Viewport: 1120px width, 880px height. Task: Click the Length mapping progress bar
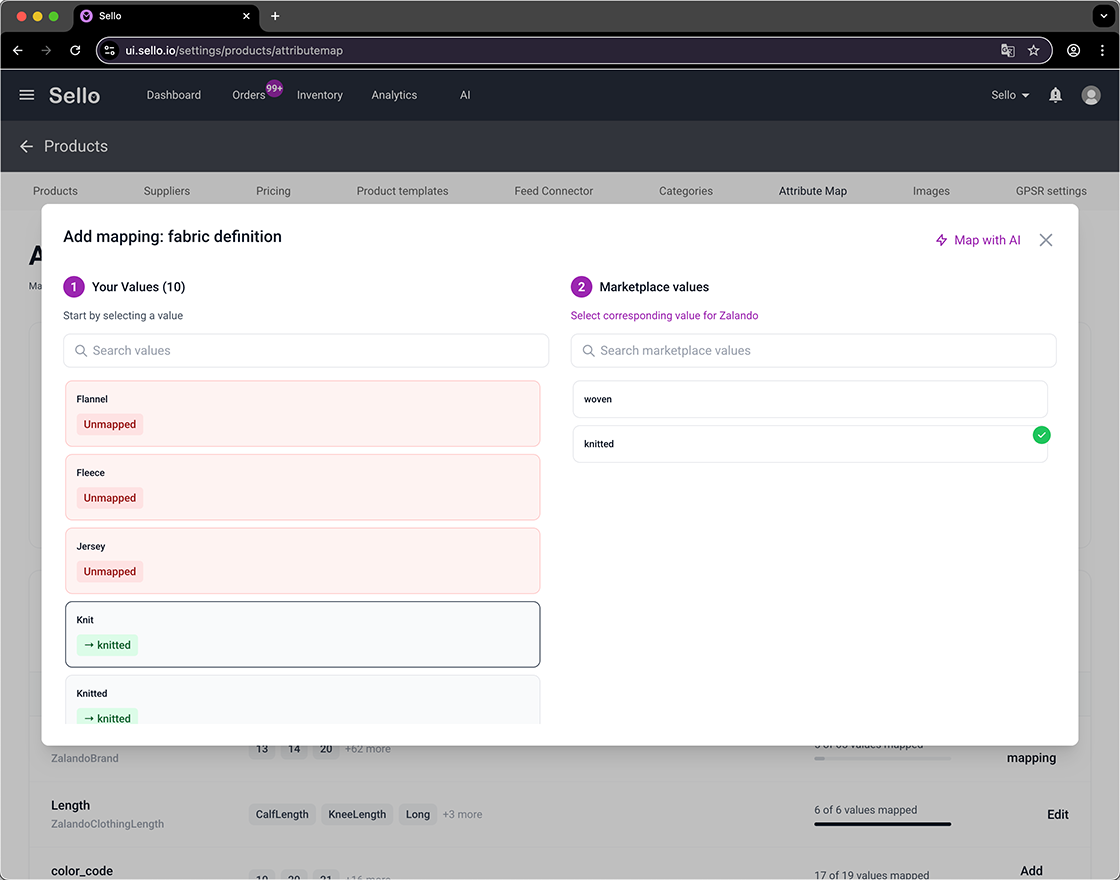click(x=881, y=824)
